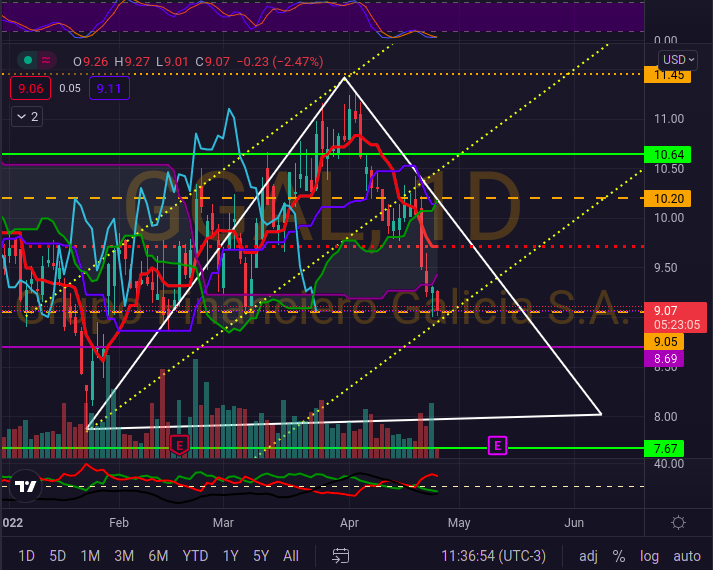Toggle percent scale mode
The height and width of the screenshot is (570, 713).
point(619,555)
